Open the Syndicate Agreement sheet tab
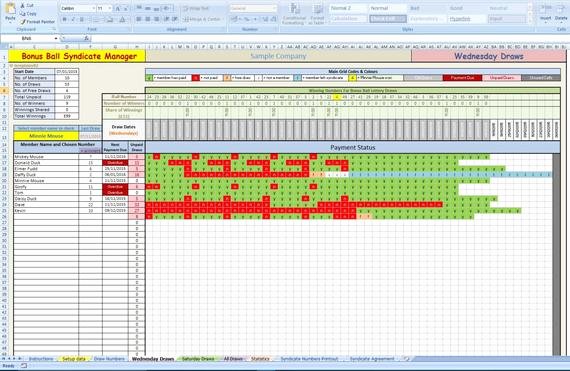Viewport: 570px width, 371px height. coord(372,359)
